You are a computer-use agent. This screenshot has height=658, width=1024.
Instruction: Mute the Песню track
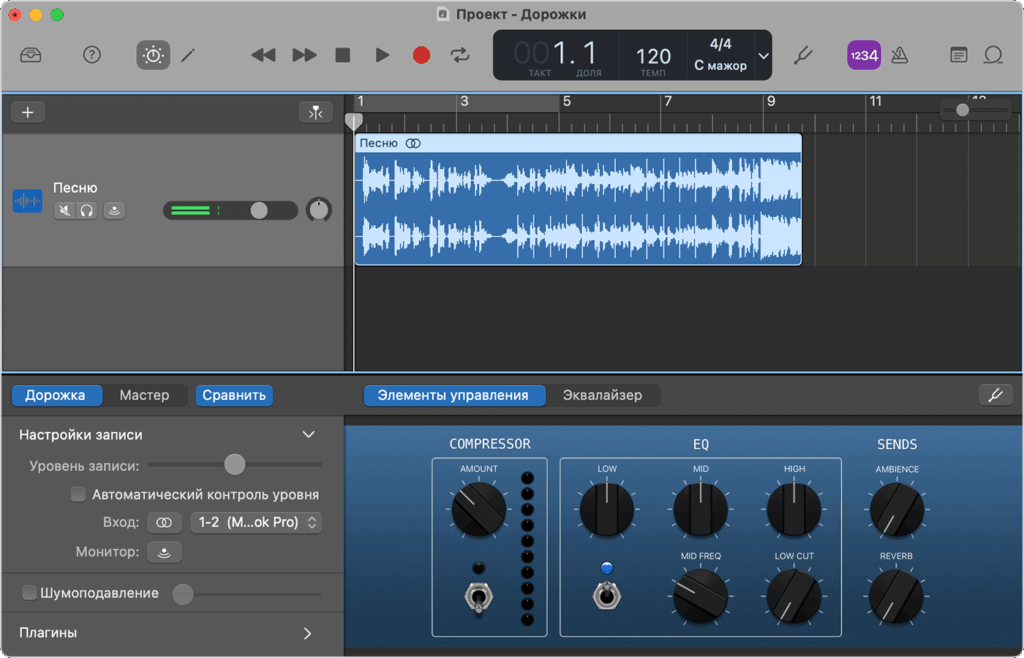pyautogui.click(x=64, y=210)
